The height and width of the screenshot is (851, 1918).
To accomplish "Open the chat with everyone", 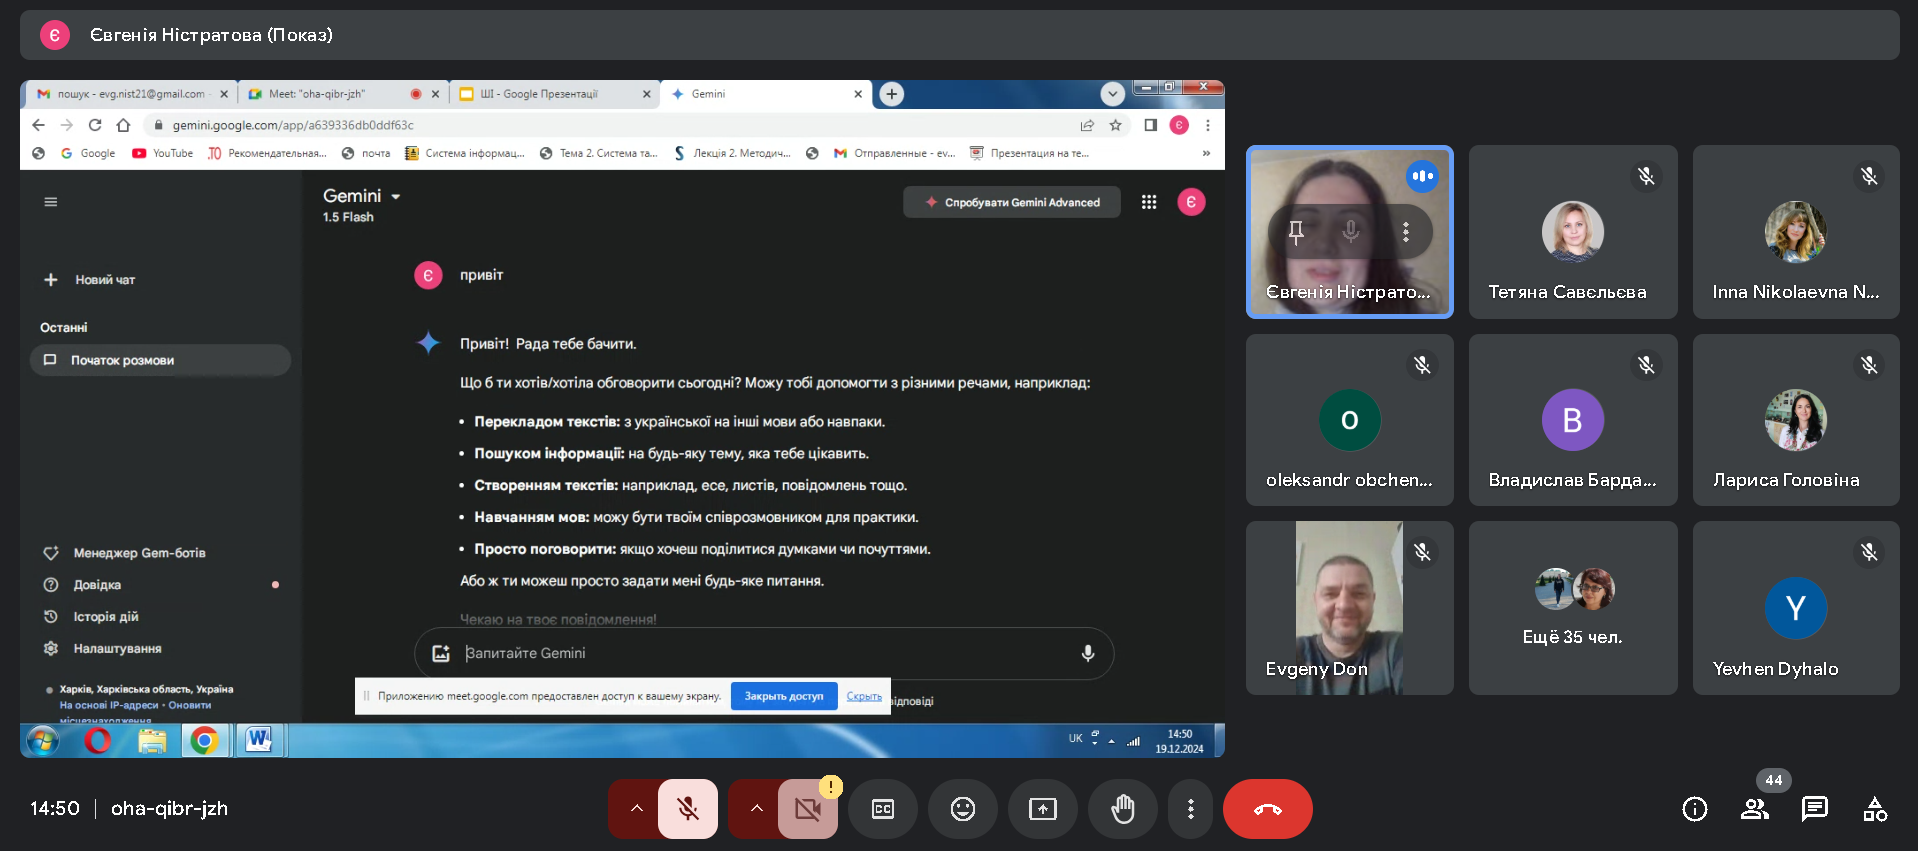I will (1815, 809).
